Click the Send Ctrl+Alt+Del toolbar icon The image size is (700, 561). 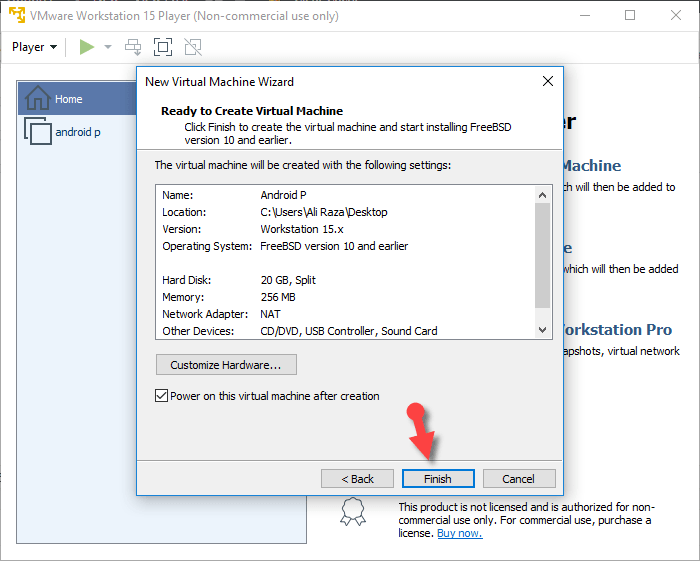[133, 47]
